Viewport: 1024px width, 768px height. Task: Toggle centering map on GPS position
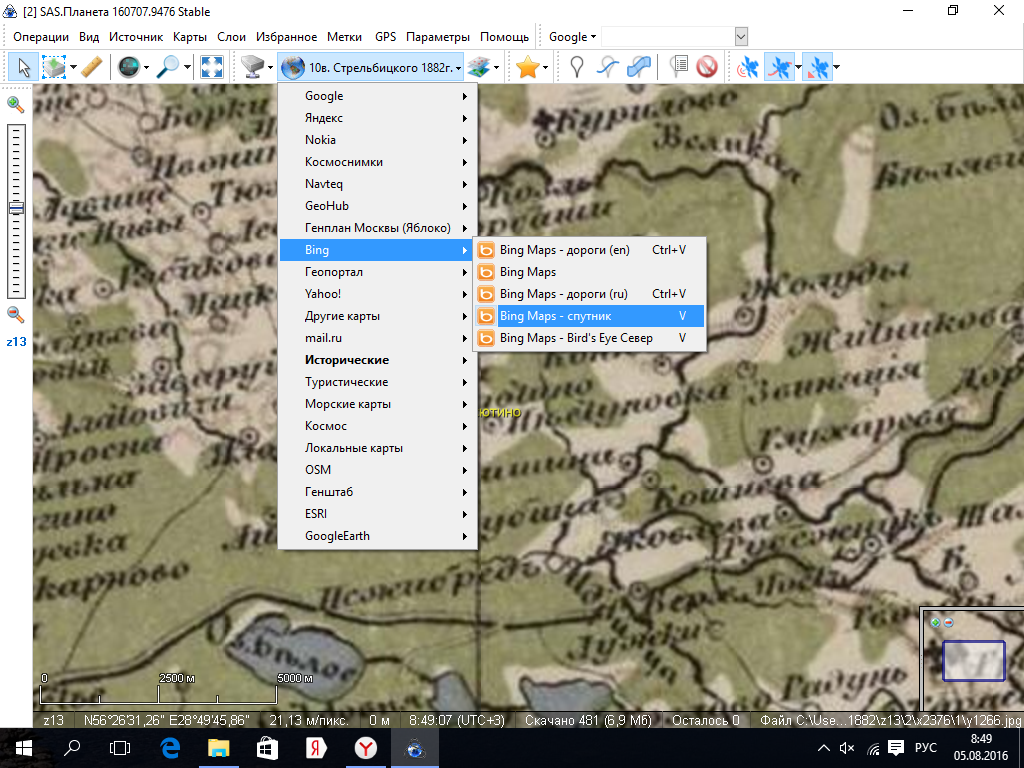click(817, 67)
